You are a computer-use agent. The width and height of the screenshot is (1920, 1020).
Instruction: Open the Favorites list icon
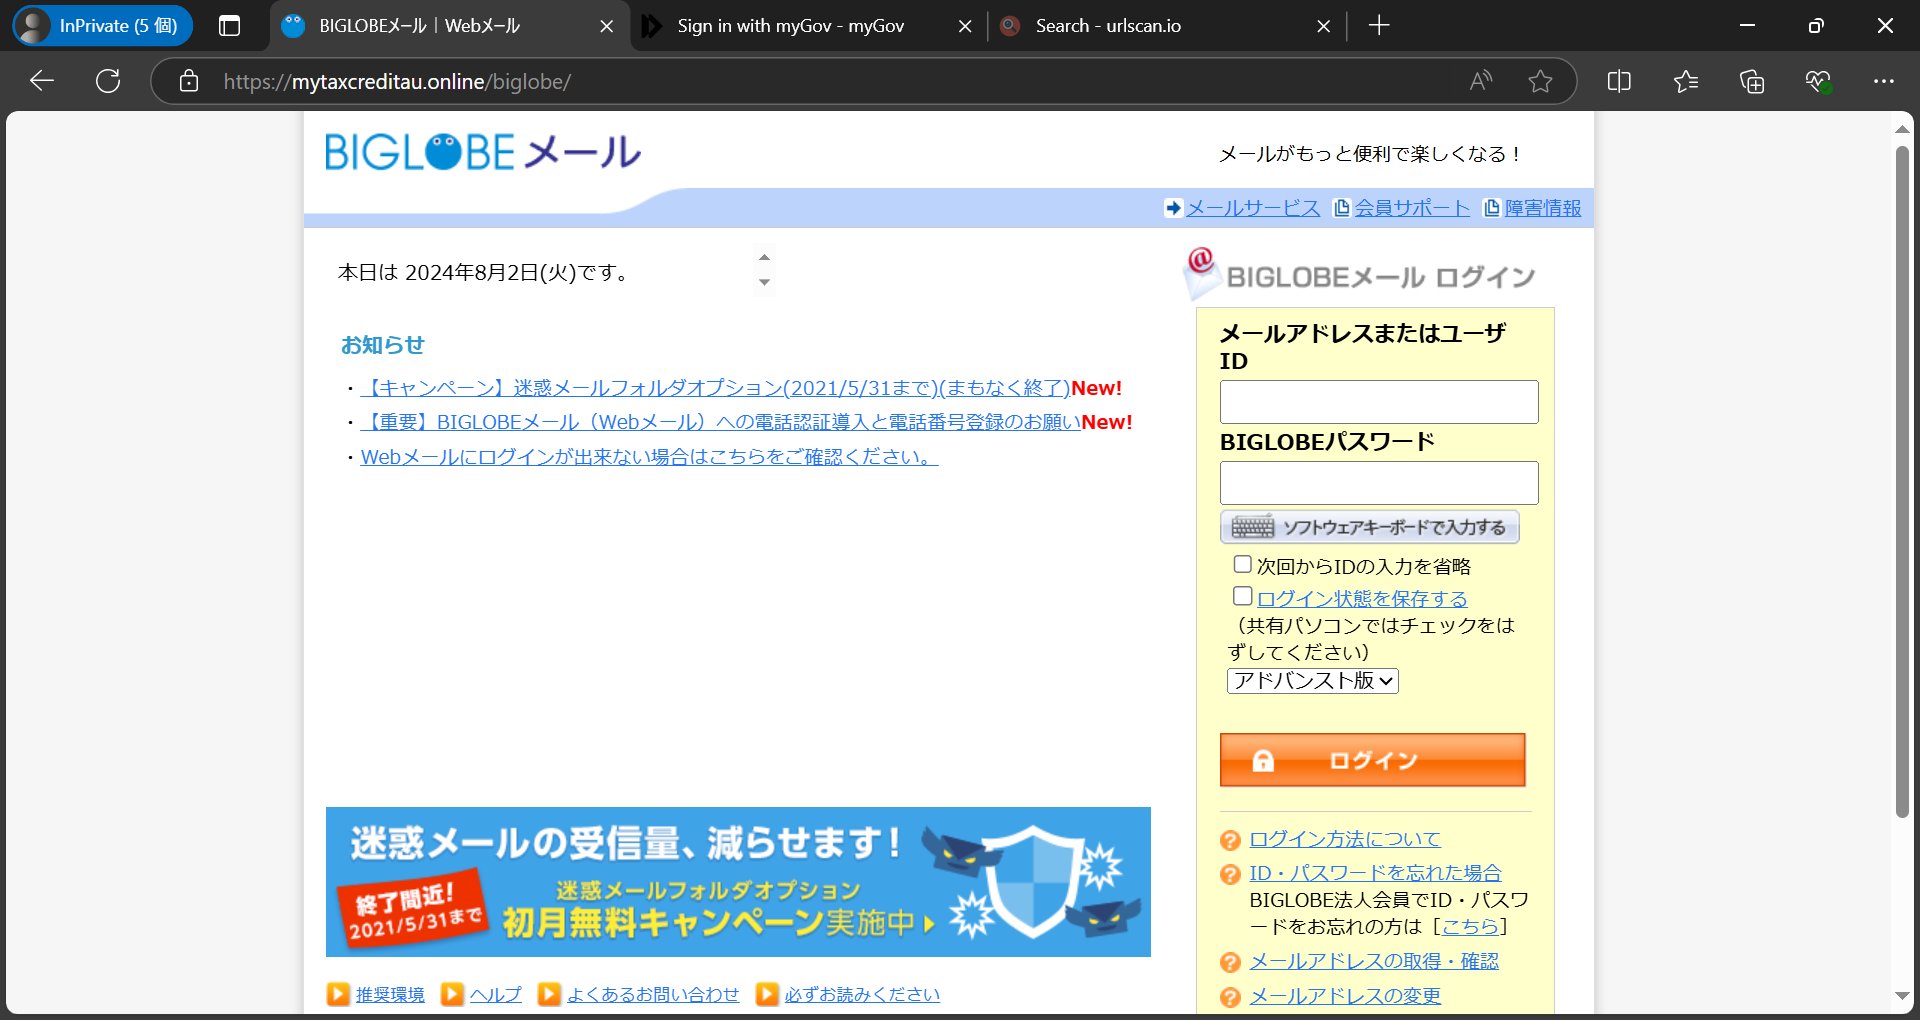(x=1686, y=81)
